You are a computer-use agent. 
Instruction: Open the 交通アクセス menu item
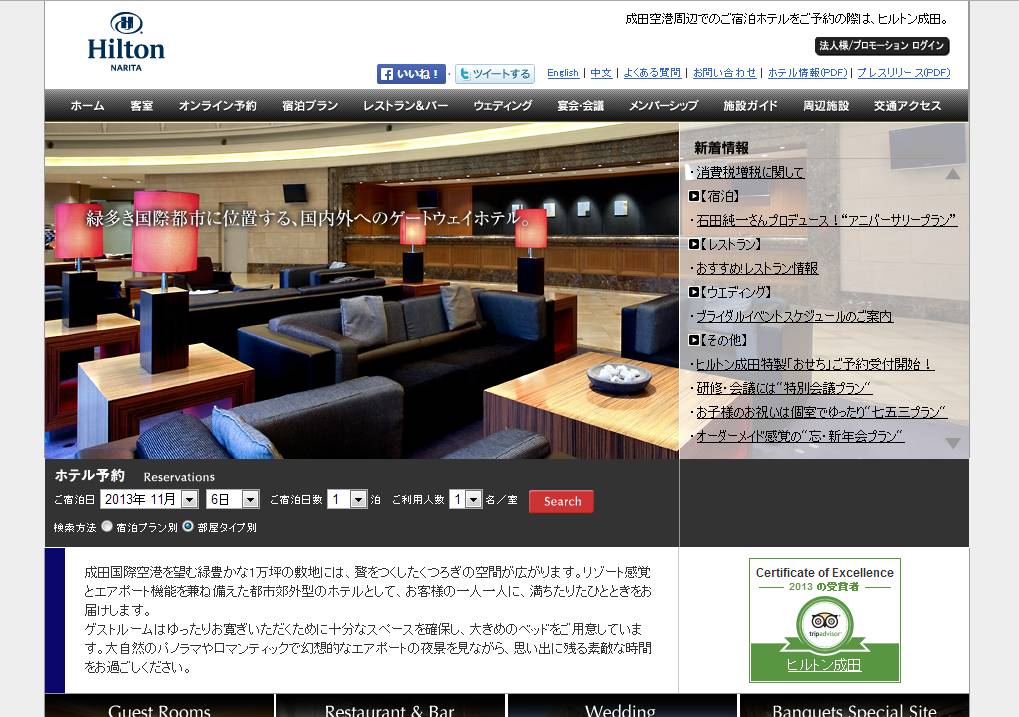pos(907,105)
